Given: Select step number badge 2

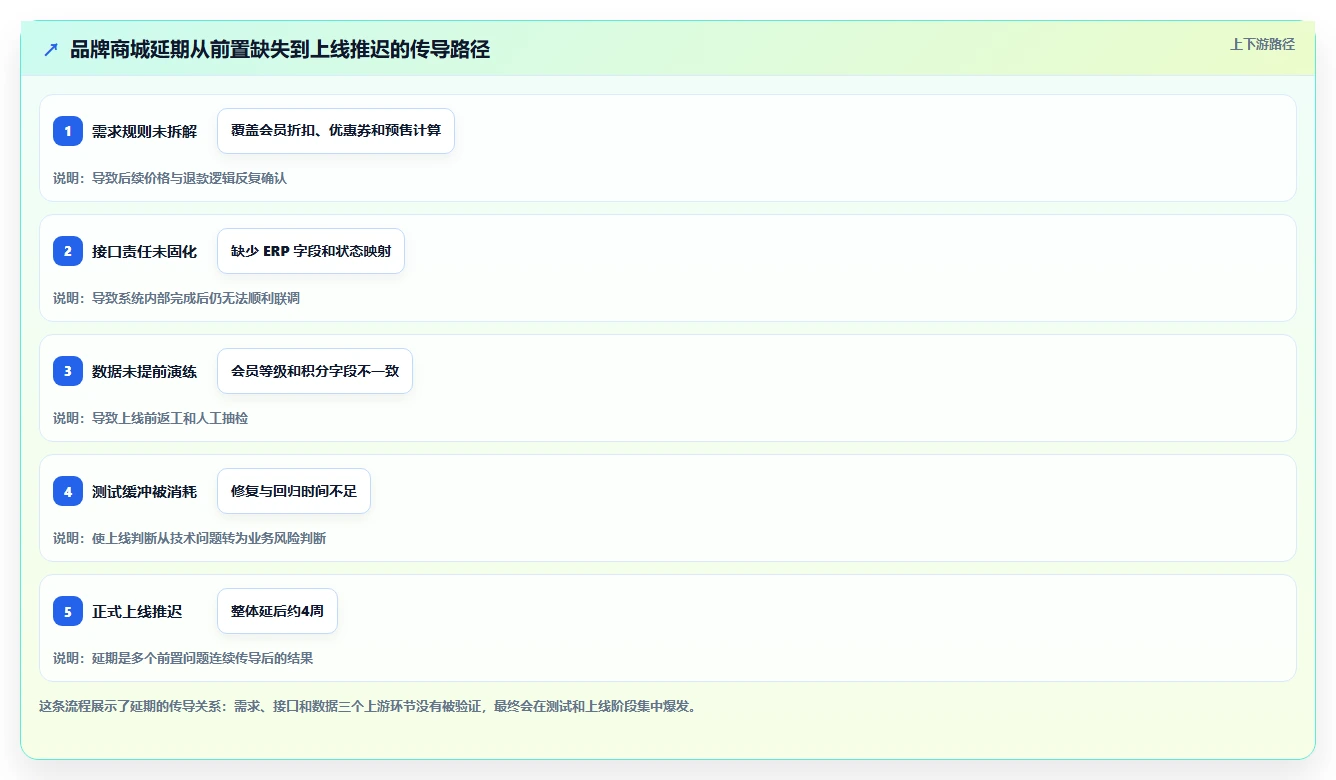Looking at the screenshot, I should tap(68, 251).
